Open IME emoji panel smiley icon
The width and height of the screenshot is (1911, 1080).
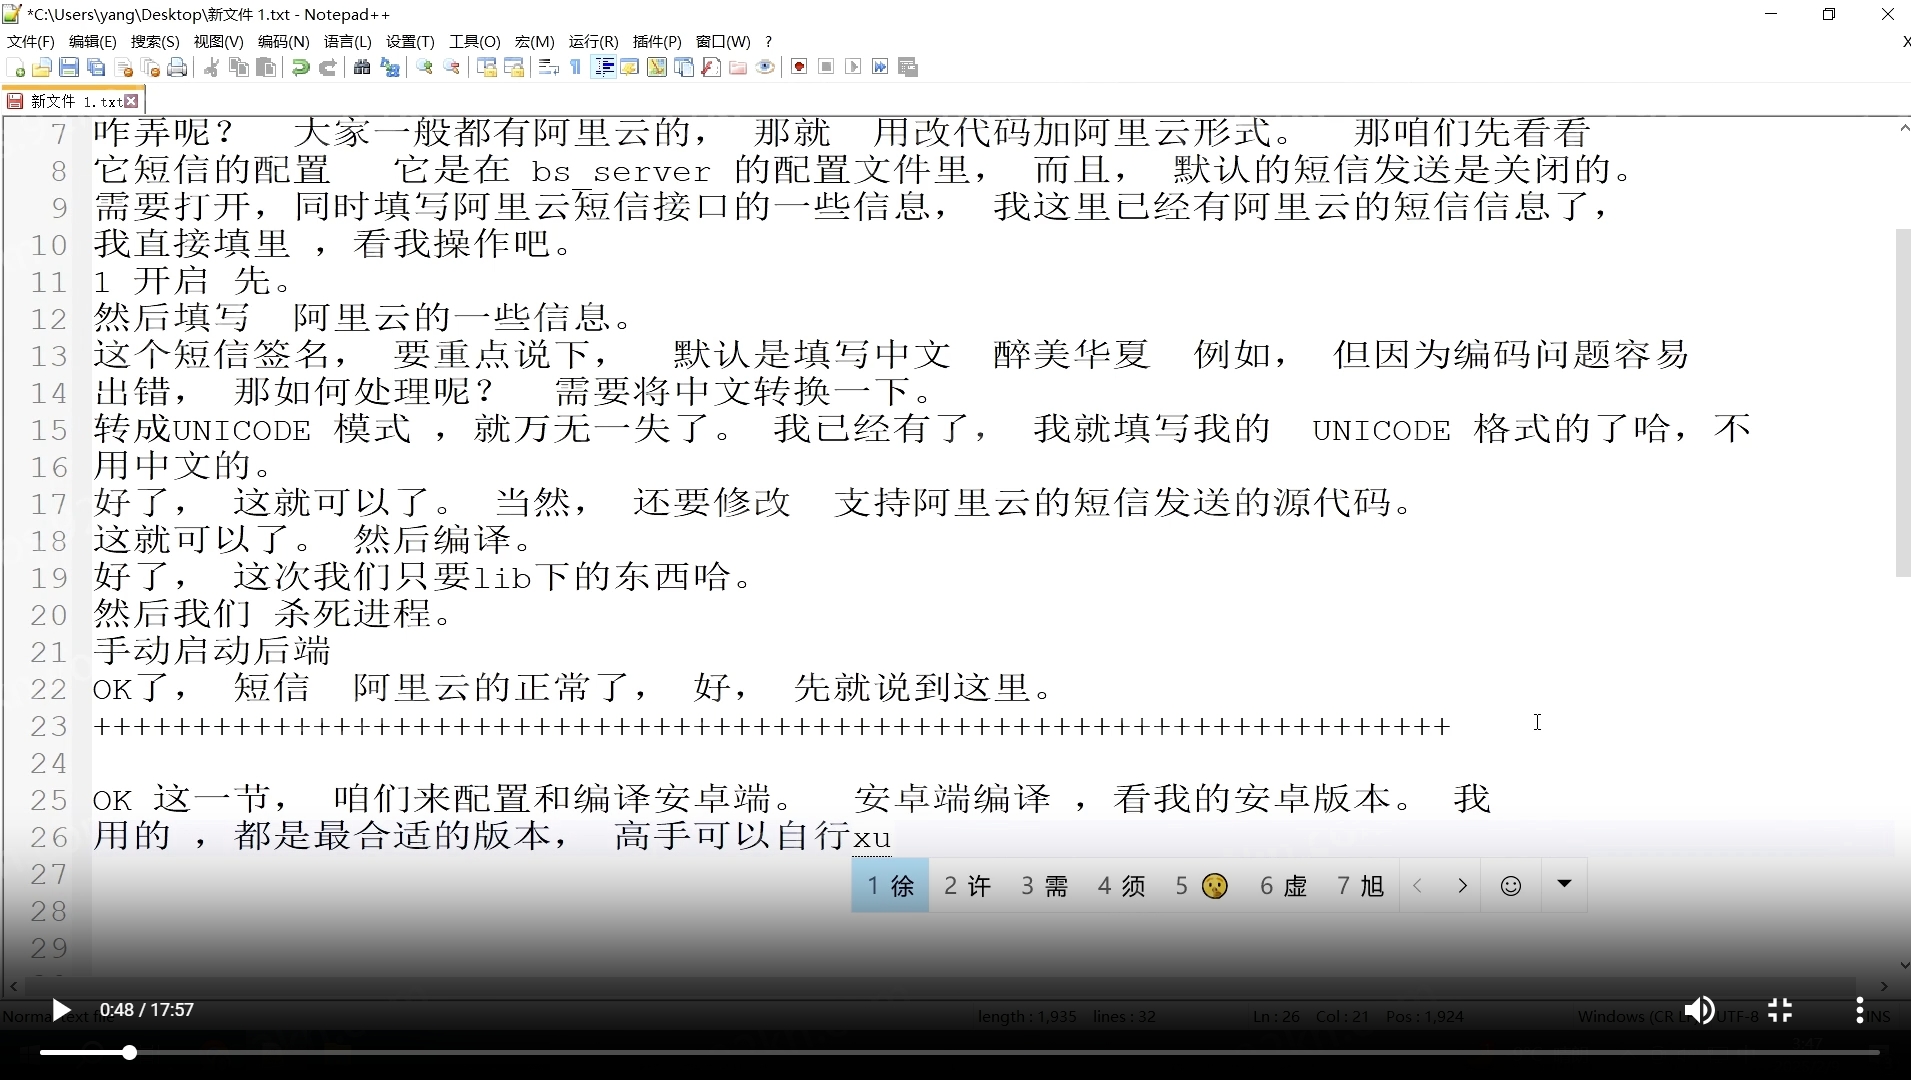coord(1511,886)
